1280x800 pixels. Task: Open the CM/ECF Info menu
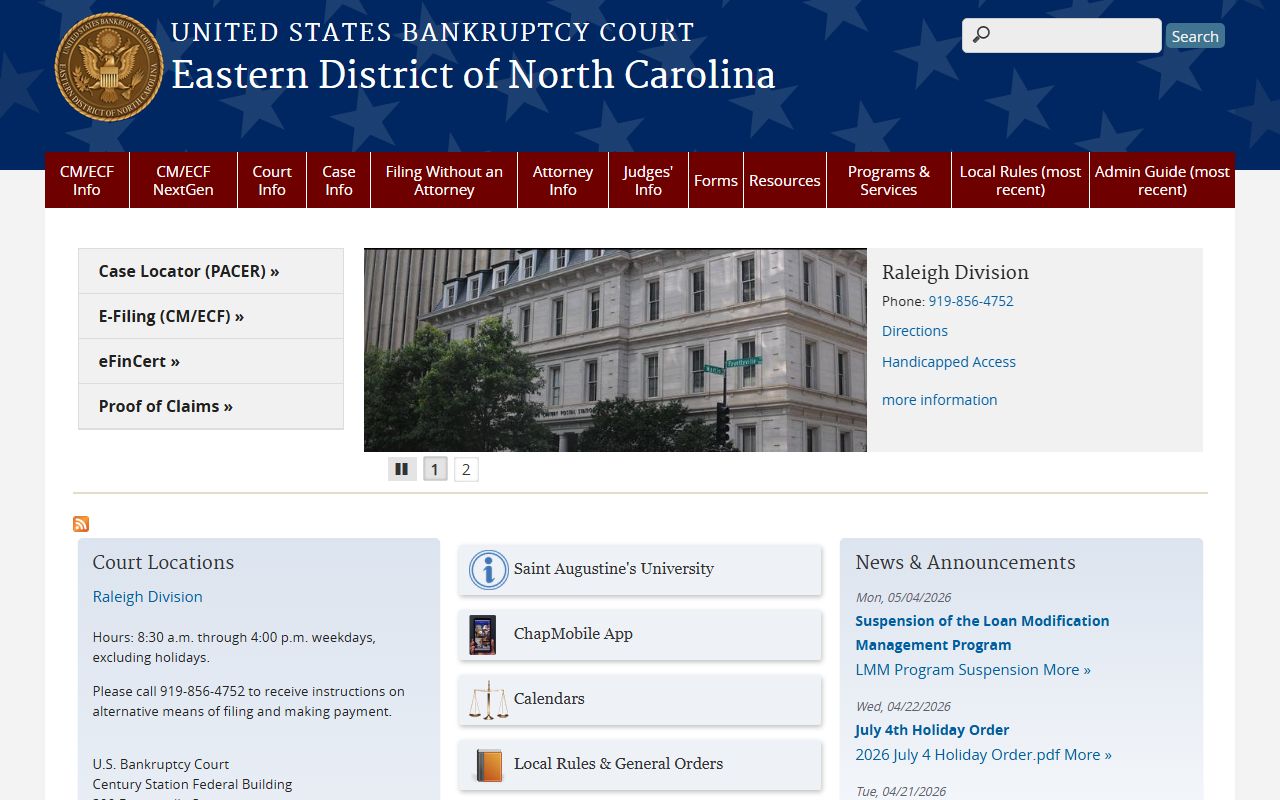(87, 180)
